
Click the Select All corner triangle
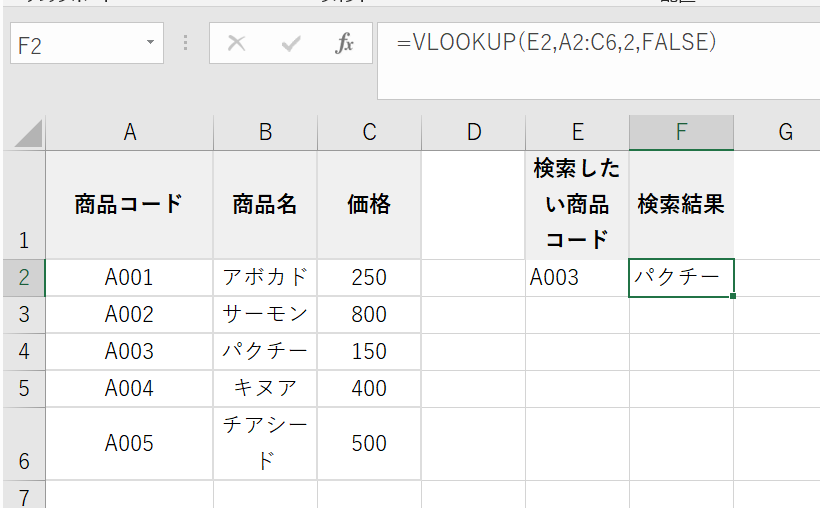(29, 133)
